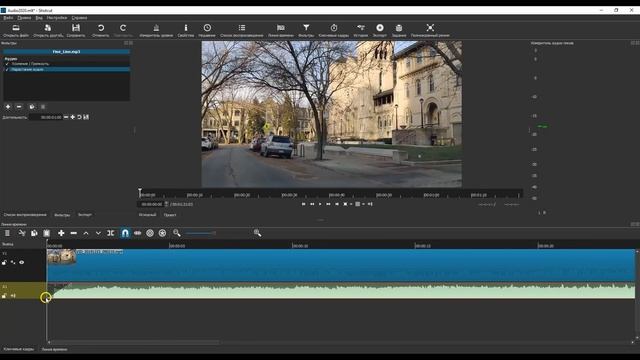Switch to the Source player tab
640x360 pixels.
[x=147, y=215]
